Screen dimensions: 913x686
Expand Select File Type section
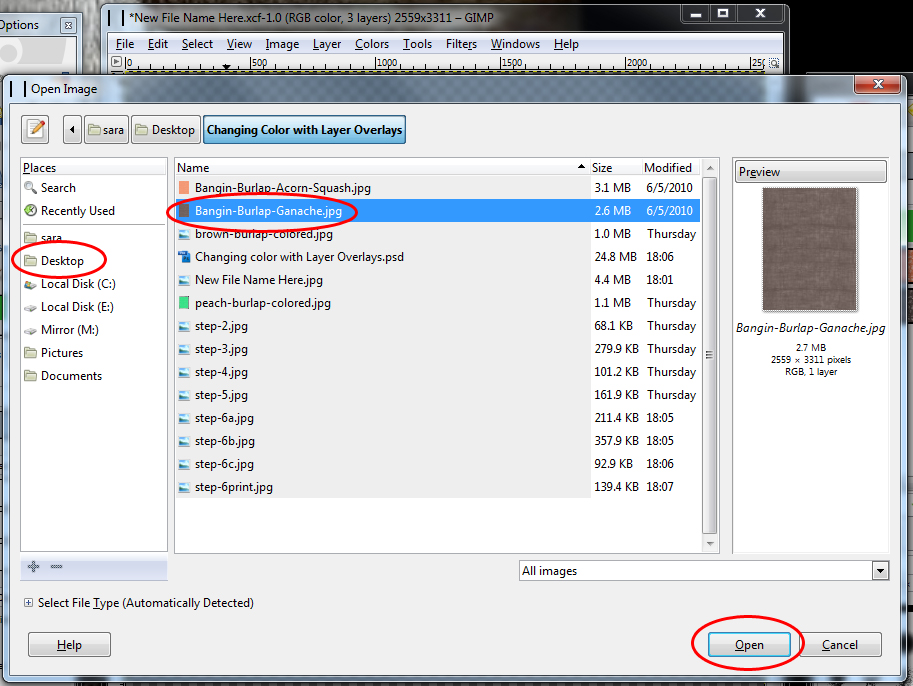140,603
